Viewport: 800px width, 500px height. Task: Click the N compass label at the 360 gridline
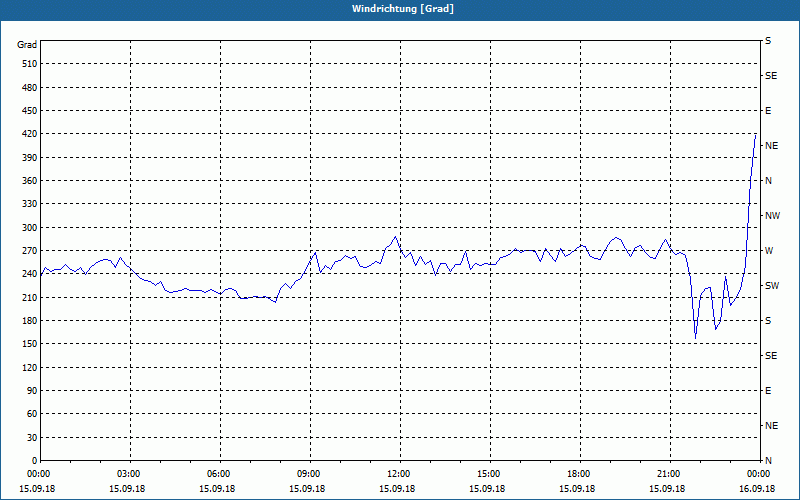pos(768,181)
